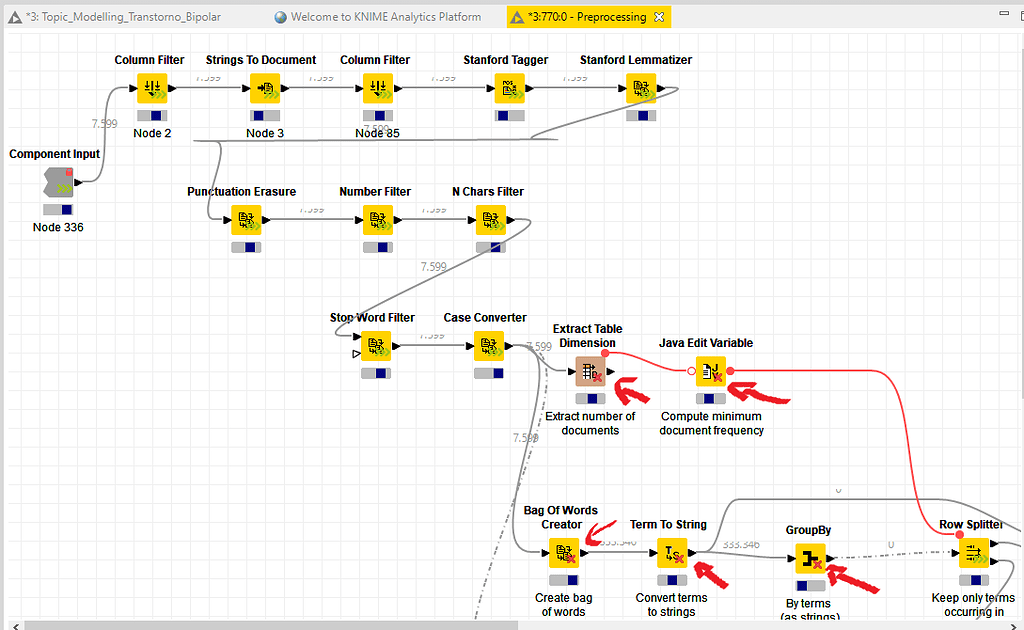Click the Bag Of Words Creator node
The height and width of the screenshot is (630, 1024).
563,551
